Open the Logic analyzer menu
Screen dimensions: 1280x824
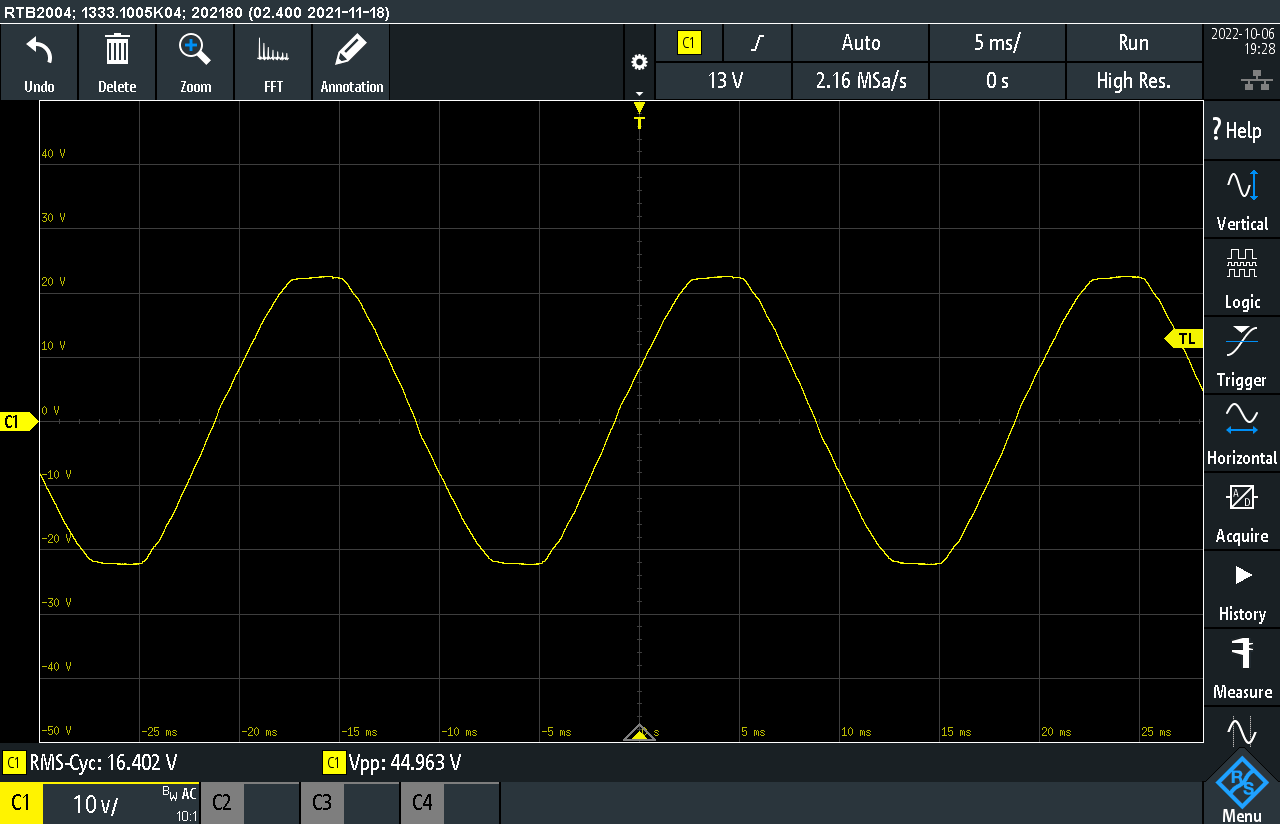click(x=1241, y=277)
